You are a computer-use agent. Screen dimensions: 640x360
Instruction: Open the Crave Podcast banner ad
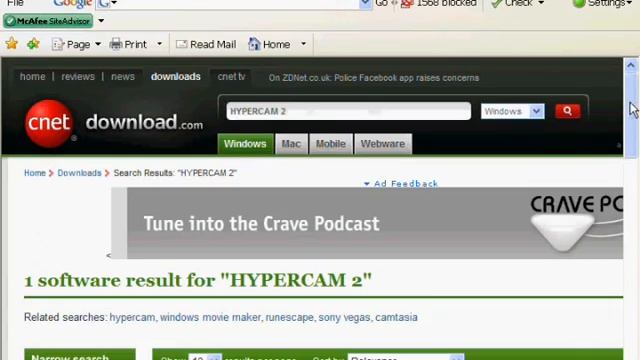[x=367, y=223]
